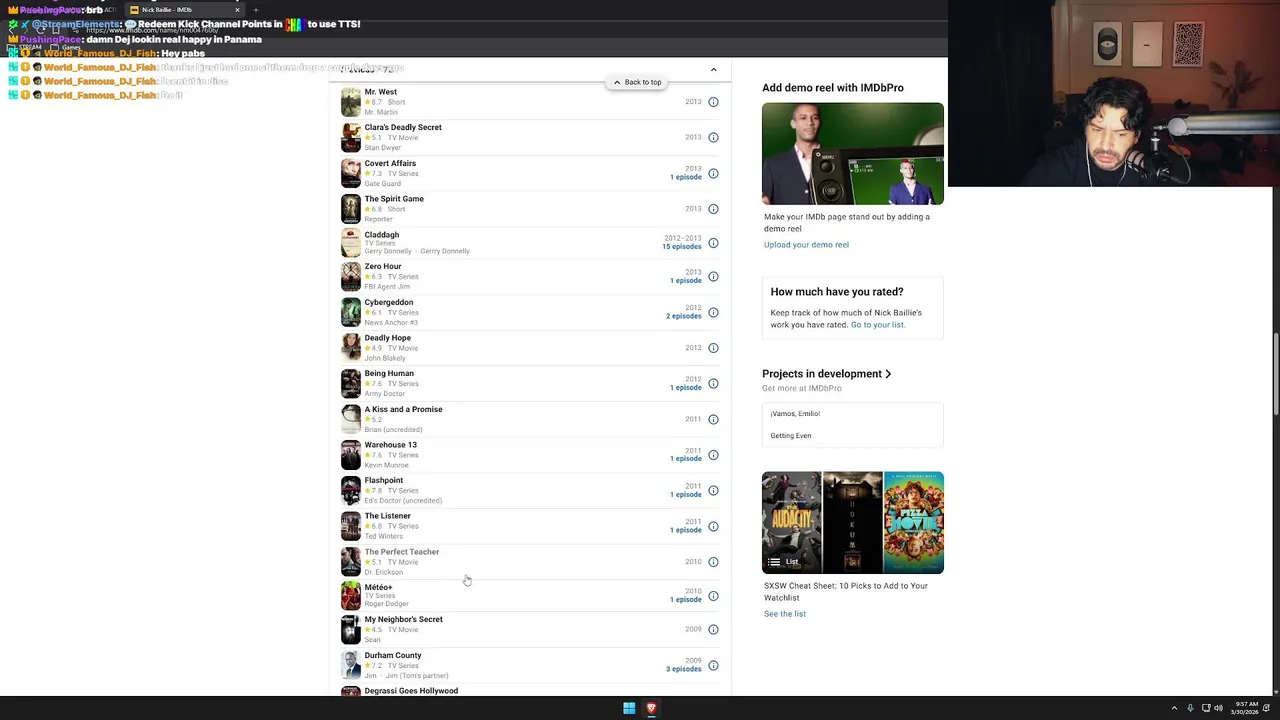Image resolution: width=1280 pixels, height=720 pixels.
Task: Show info for Covert Affairs row
Action: pyautogui.click(x=713, y=174)
